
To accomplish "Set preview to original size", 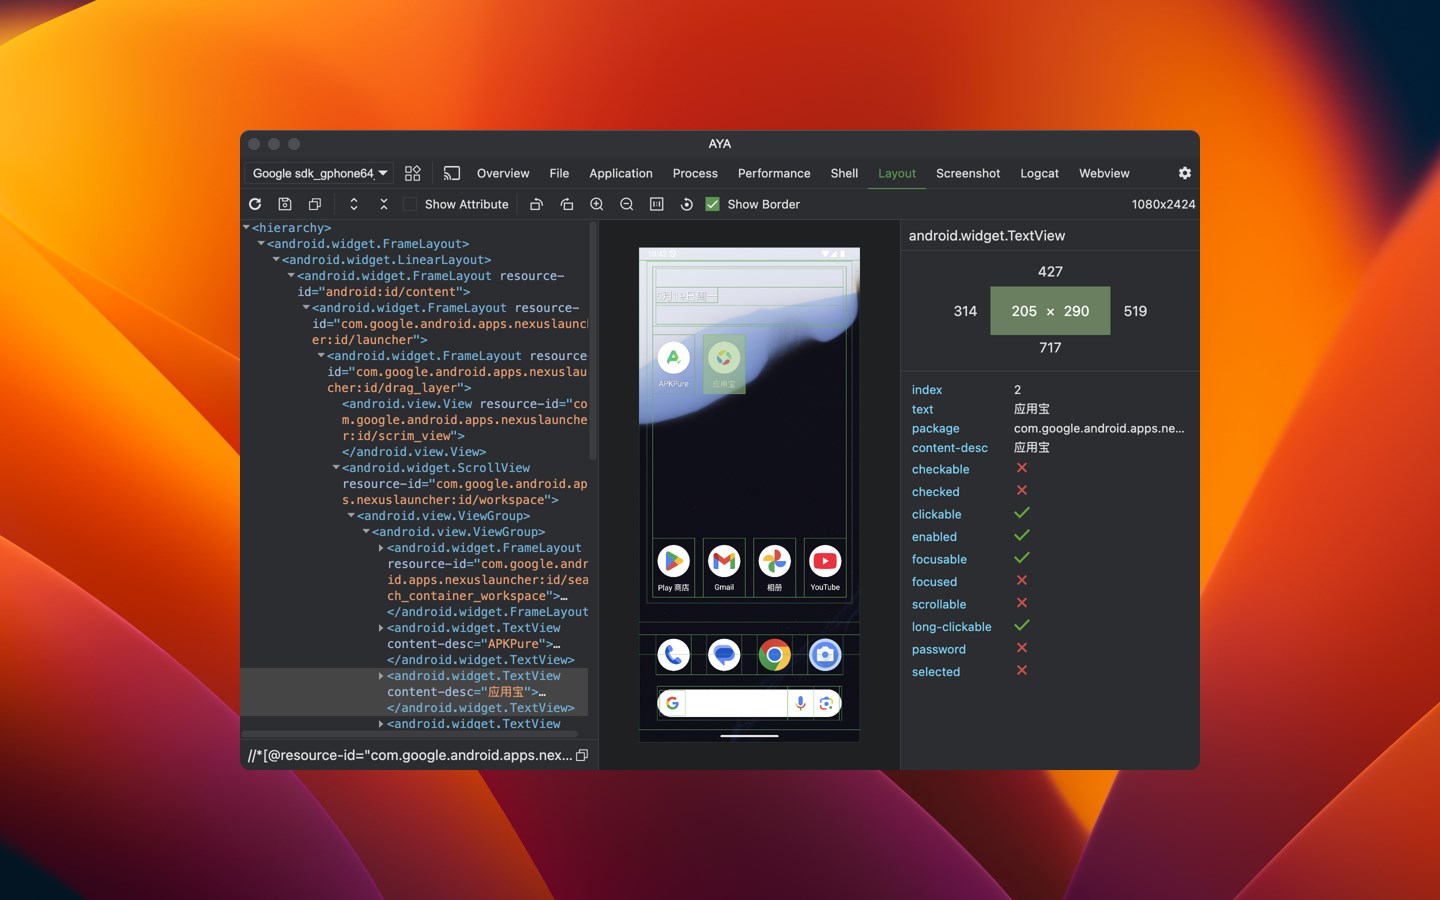I will [657, 204].
